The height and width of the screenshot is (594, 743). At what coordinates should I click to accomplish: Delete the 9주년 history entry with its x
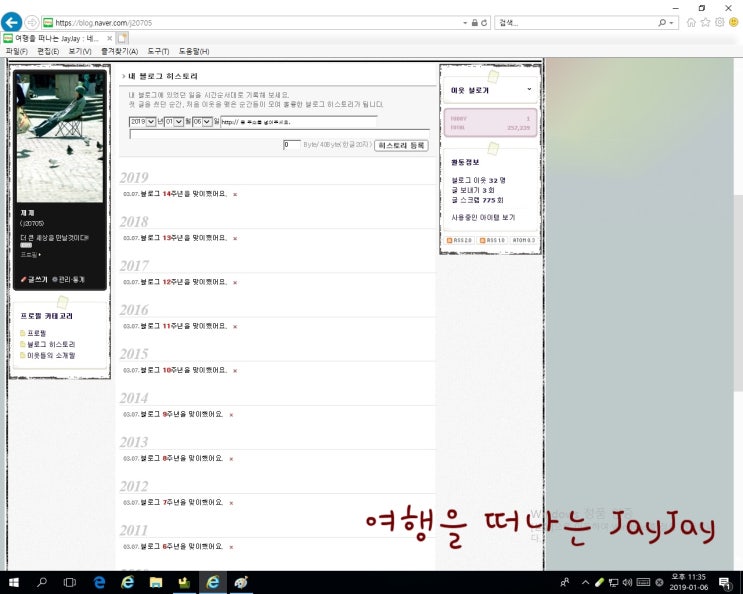[231, 414]
